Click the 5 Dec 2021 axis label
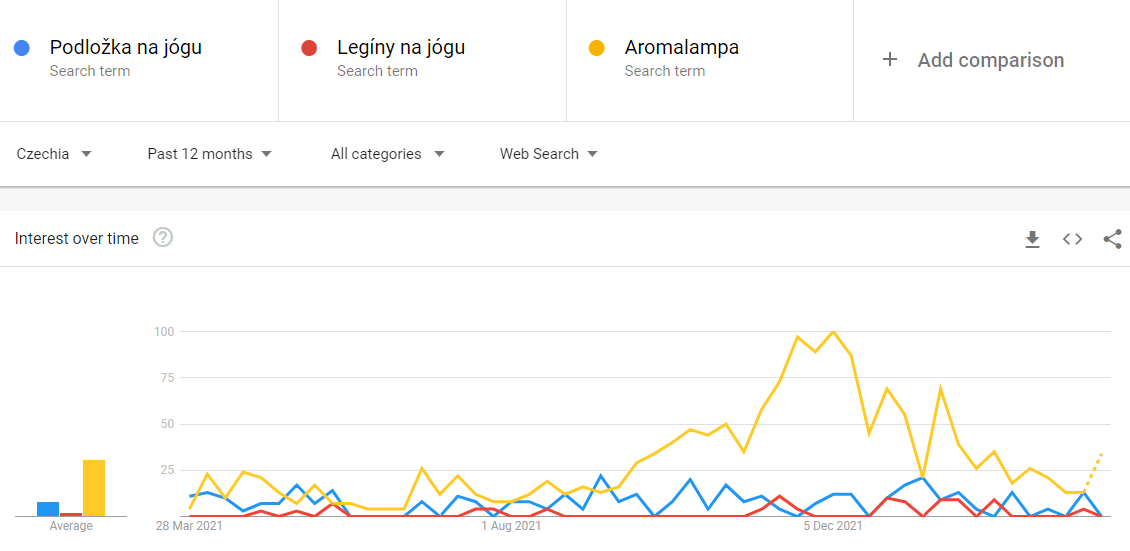 click(x=834, y=525)
